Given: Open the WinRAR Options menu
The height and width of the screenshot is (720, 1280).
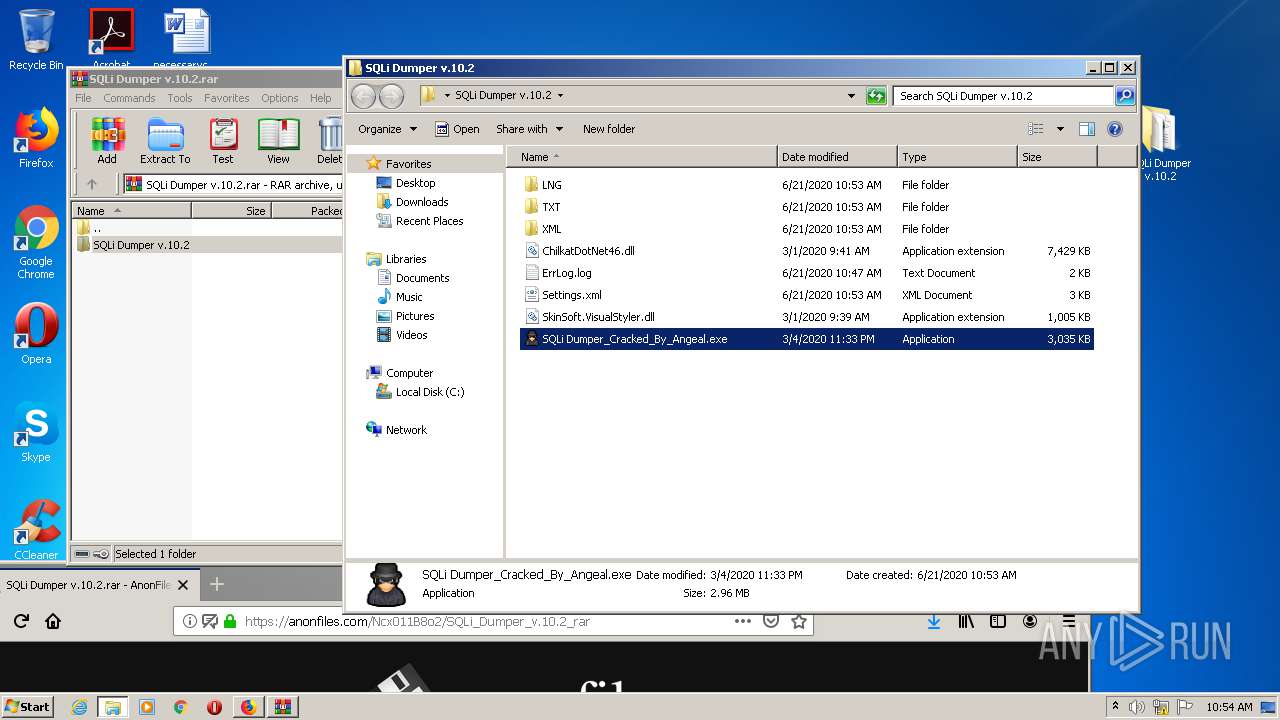Looking at the screenshot, I should click(280, 98).
